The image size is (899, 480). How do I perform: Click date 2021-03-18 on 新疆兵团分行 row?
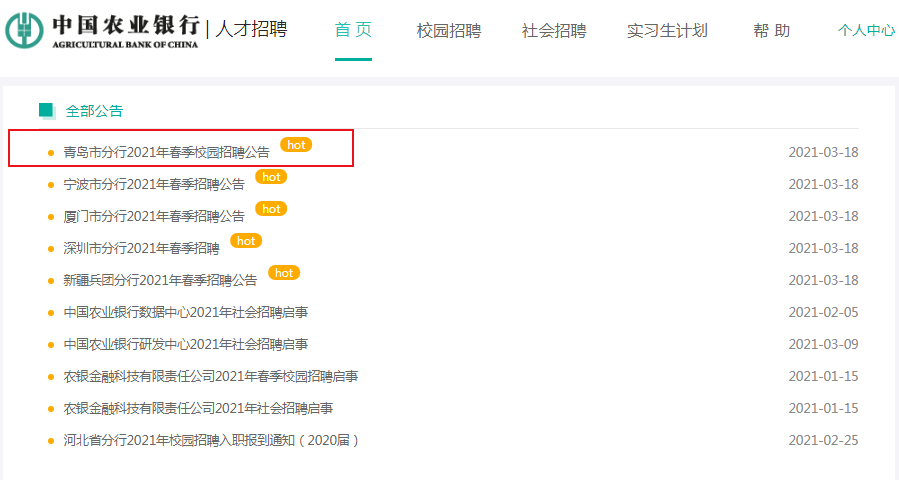click(823, 280)
